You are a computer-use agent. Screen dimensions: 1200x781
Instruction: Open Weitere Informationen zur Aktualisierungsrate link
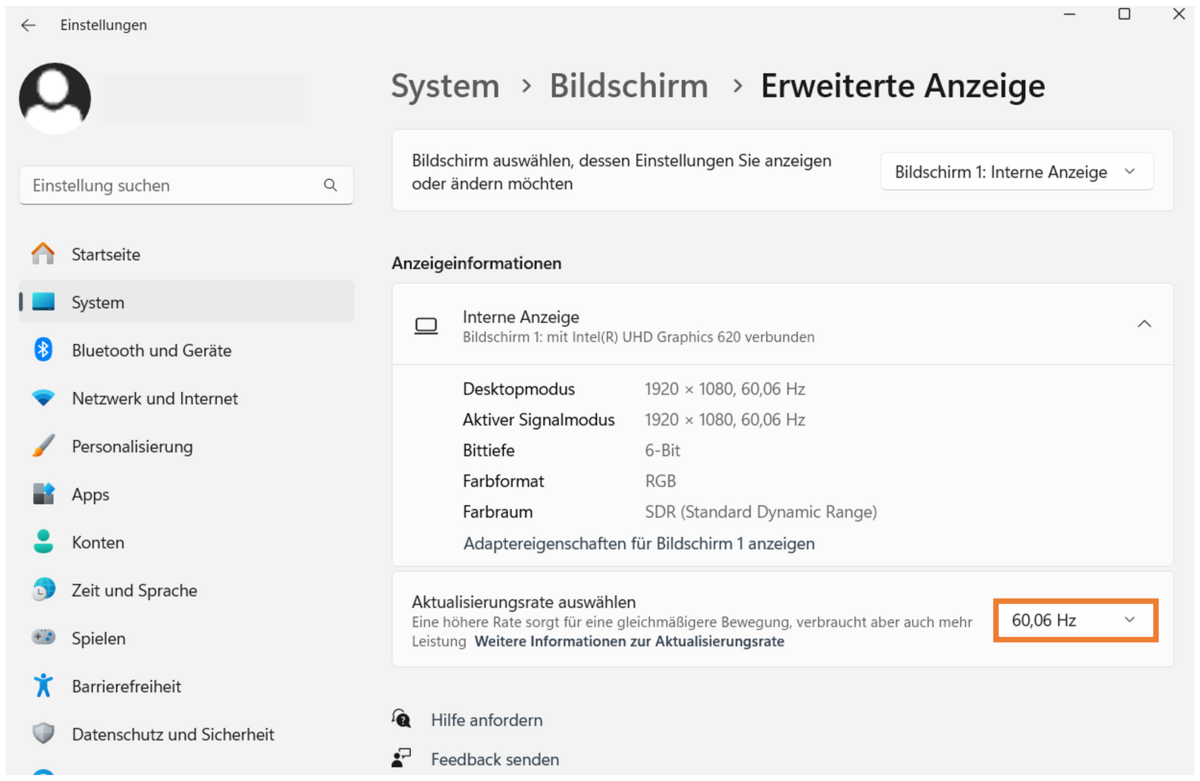point(629,642)
